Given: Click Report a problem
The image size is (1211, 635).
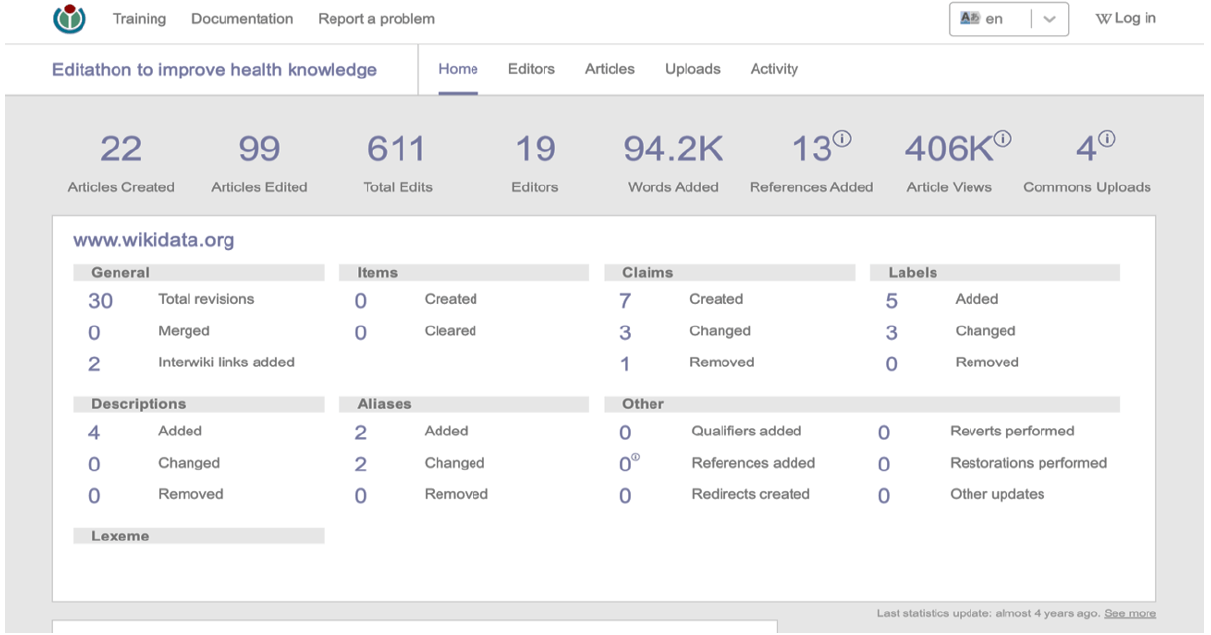Looking at the screenshot, I should pos(376,19).
